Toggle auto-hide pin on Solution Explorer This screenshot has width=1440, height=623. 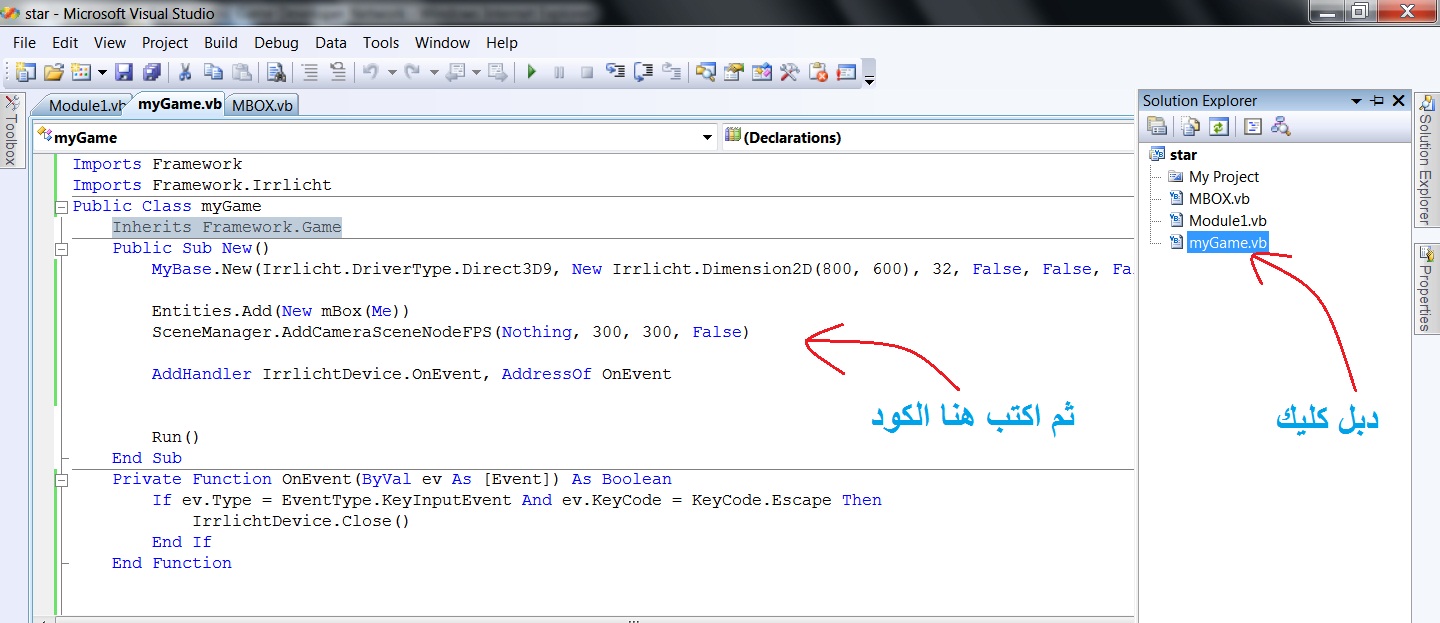coord(1377,101)
